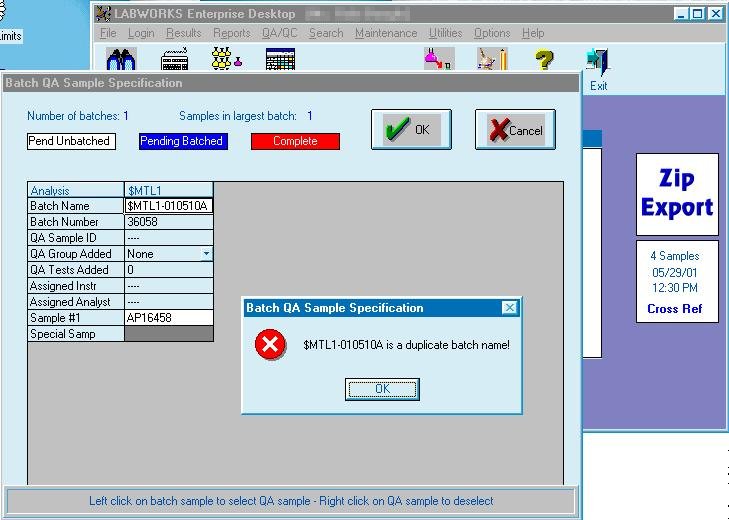The width and height of the screenshot is (729, 520).
Task: Click the Zip Export button
Action: click(677, 194)
